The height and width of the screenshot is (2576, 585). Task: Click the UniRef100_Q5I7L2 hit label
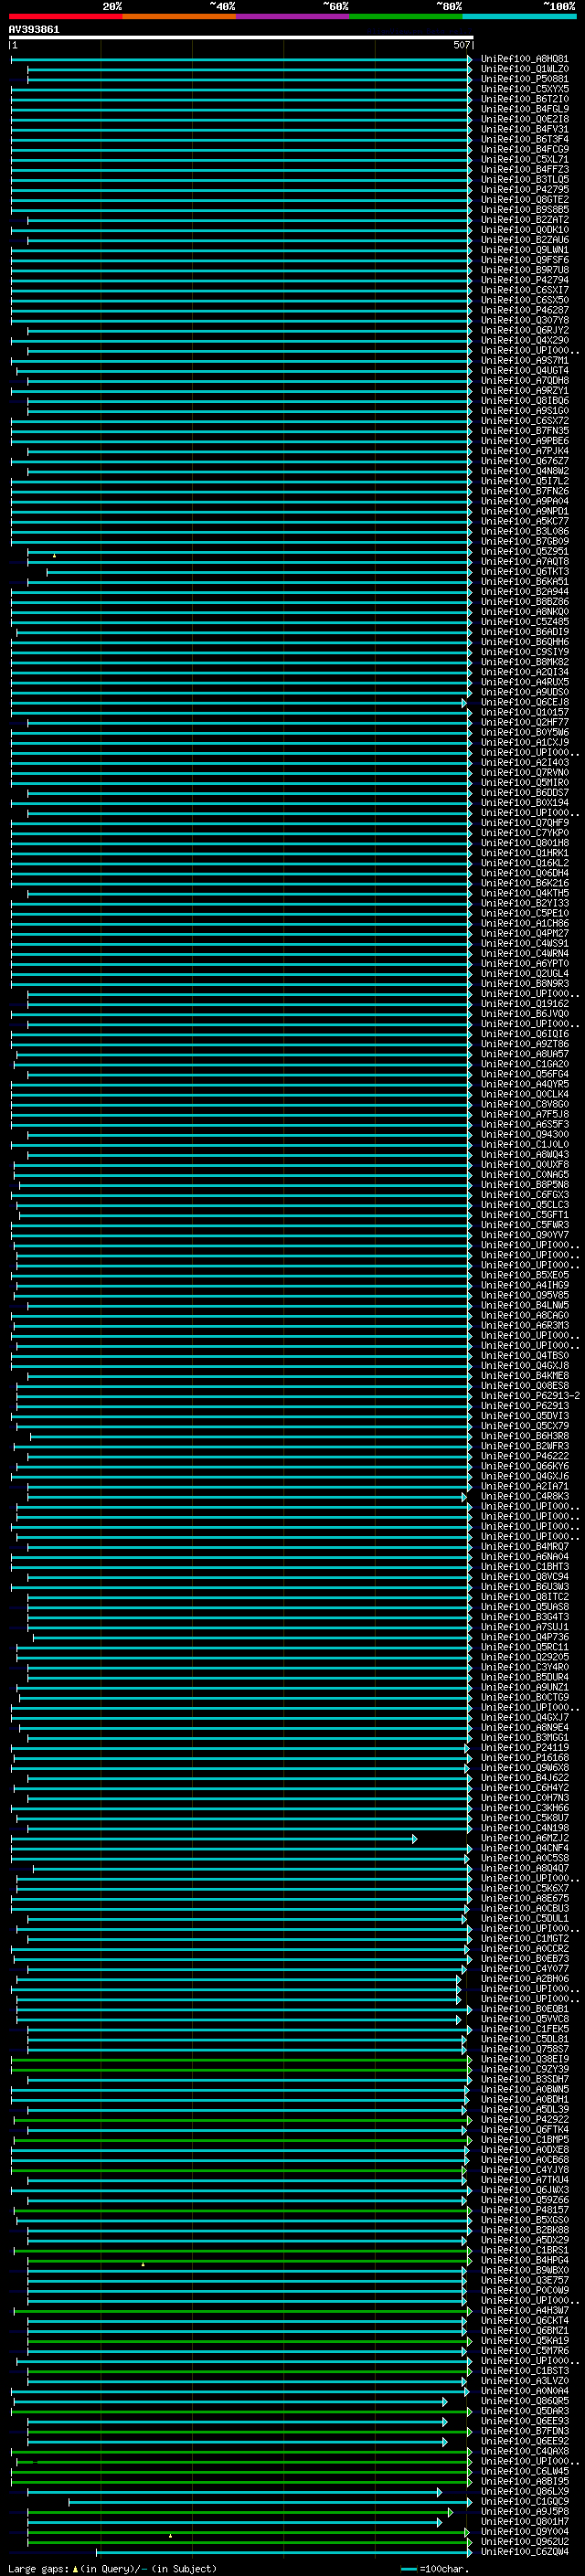click(525, 481)
